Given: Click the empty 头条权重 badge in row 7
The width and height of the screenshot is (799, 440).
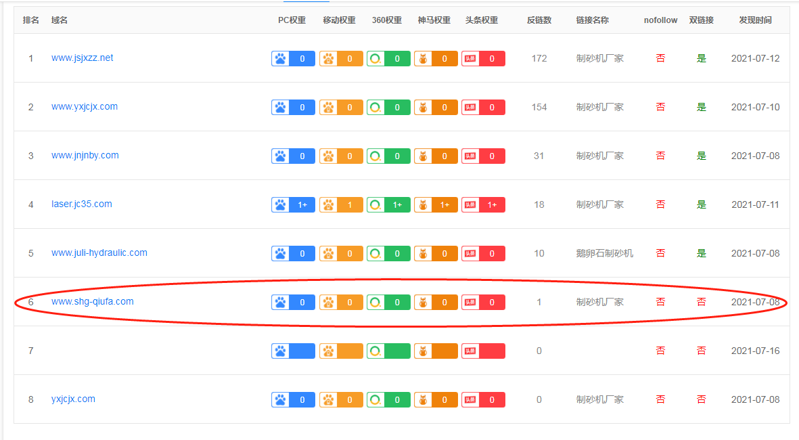Looking at the screenshot, I should click(483, 351).
